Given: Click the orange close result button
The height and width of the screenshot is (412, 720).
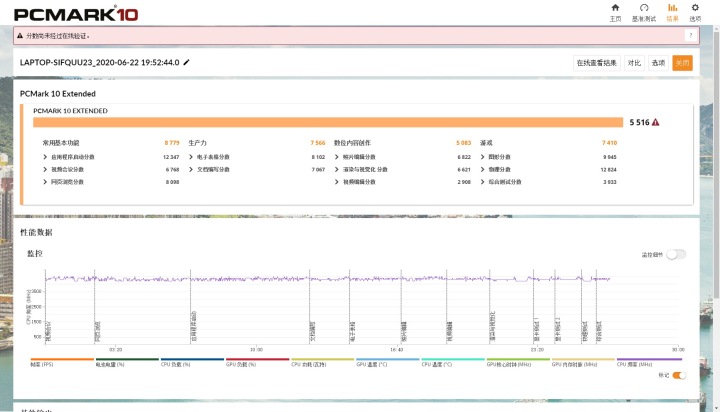Looking at the screenshot, I should click(682, 63).
